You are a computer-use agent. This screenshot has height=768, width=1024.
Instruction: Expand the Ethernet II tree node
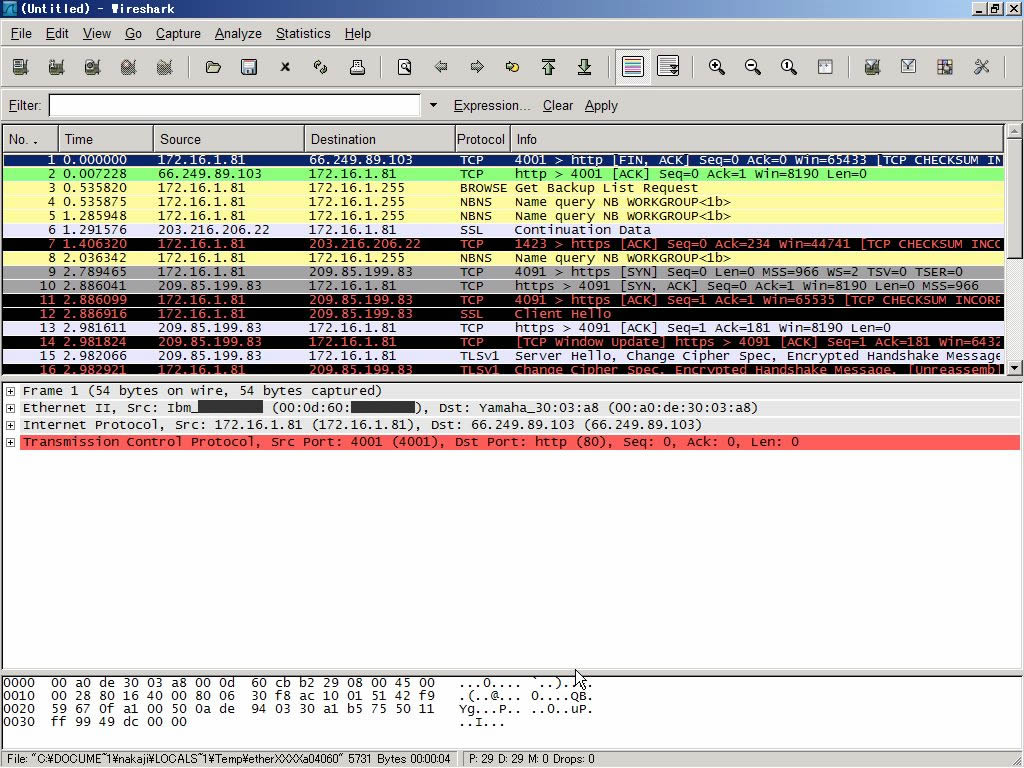point(10,408)
